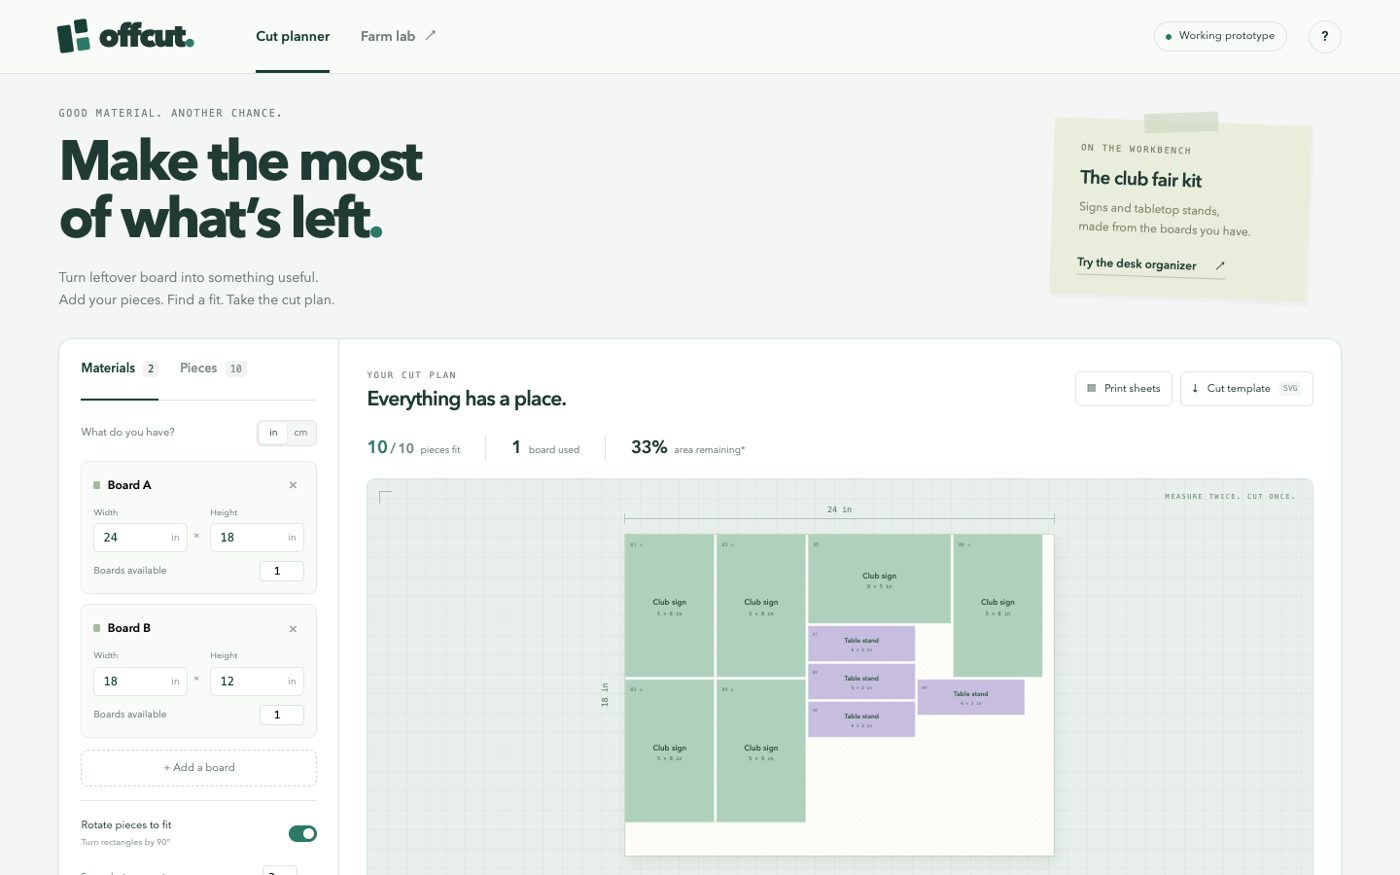The image size is (1400, 875).
Task: Edit the Board A width field
Action: coord(140,537)
